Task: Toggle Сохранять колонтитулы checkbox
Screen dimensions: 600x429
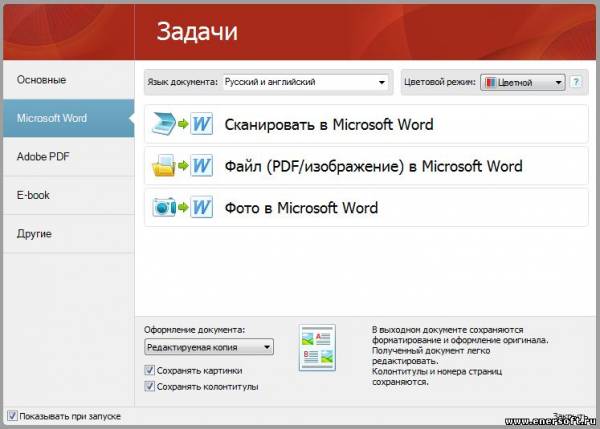Action: coord(149,386)
